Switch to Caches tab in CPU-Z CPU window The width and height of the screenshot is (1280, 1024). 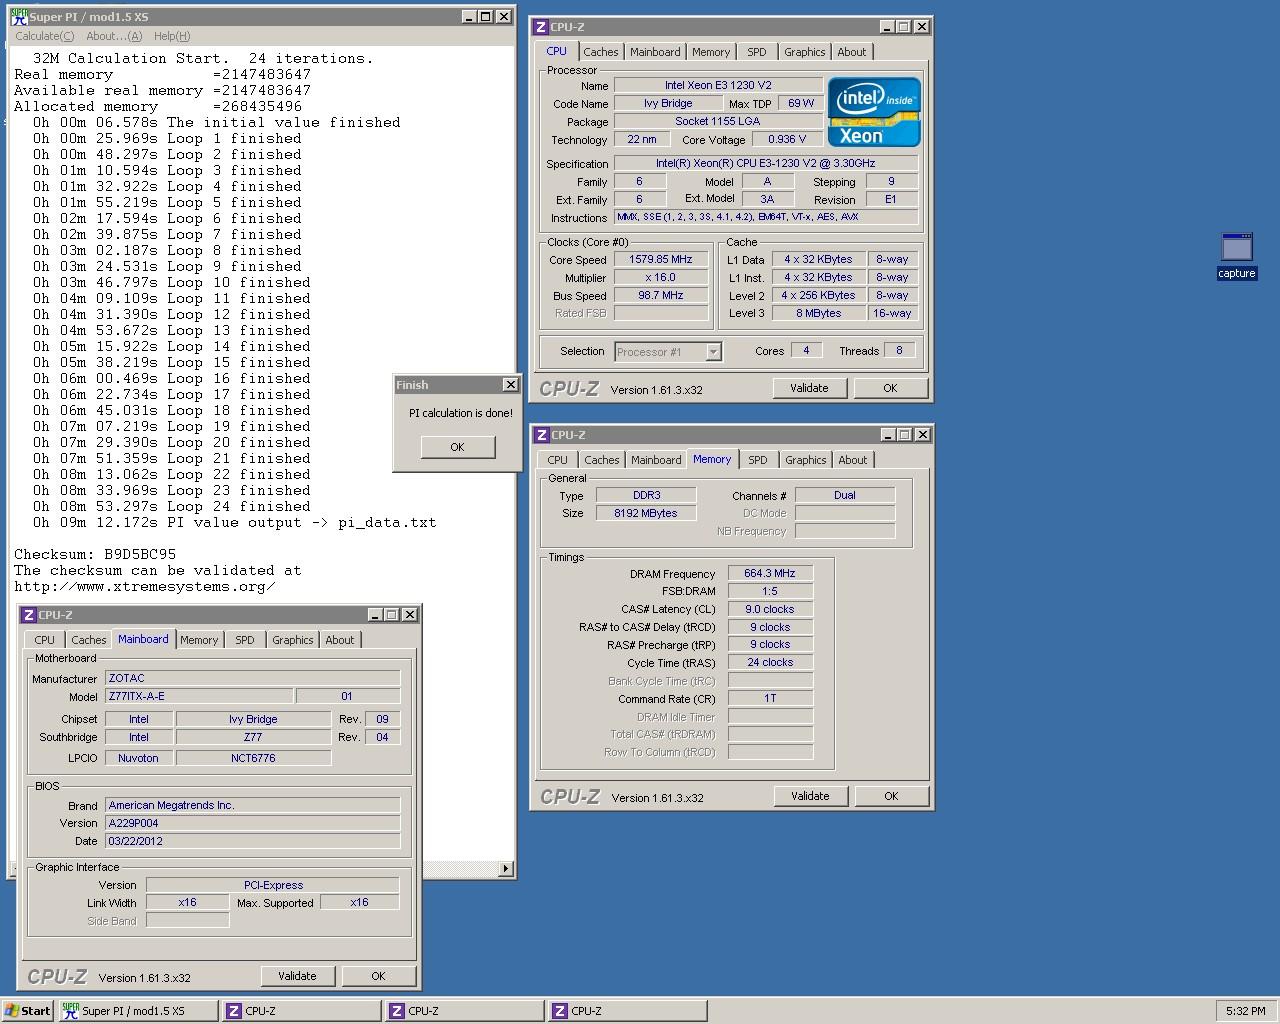(600, 52)
